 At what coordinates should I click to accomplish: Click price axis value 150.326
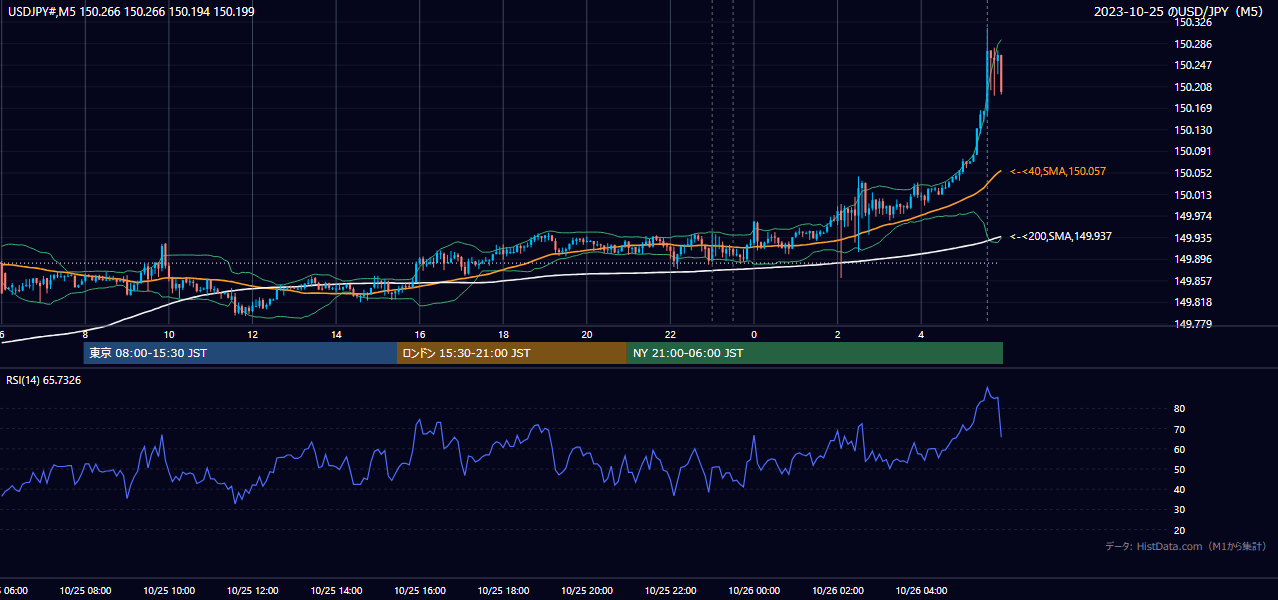coord(1193,22)
